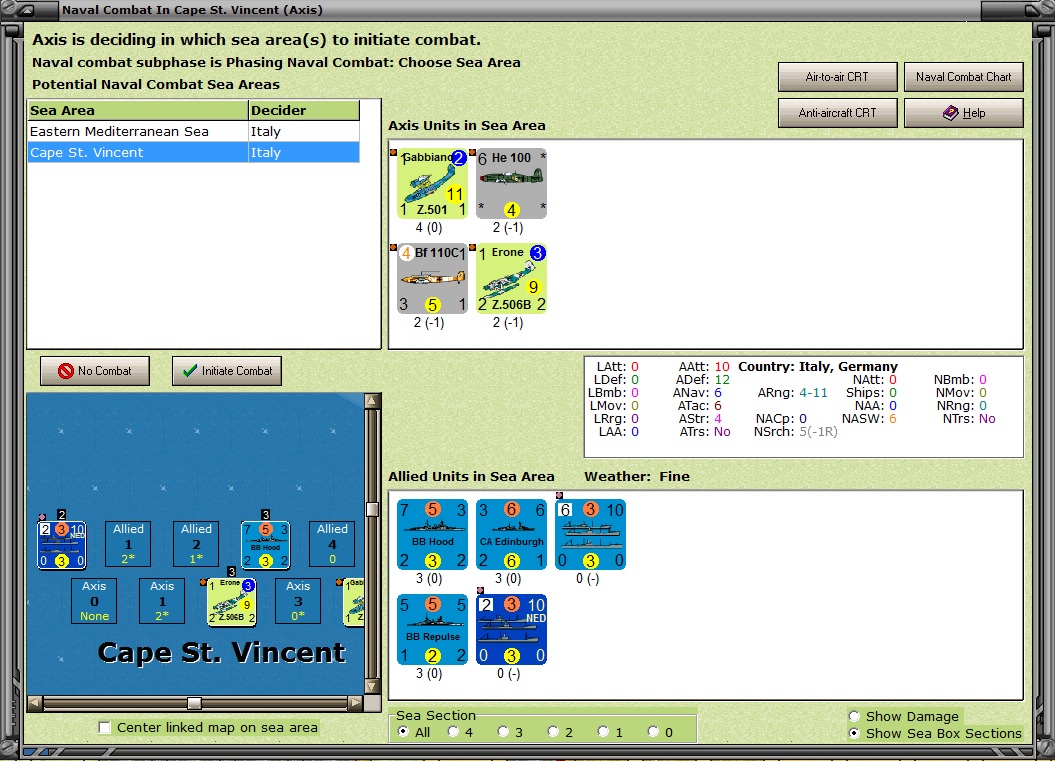Click the Axis 1 sea box section
This screenshot has height=761, width=1055.
(162, 601)
